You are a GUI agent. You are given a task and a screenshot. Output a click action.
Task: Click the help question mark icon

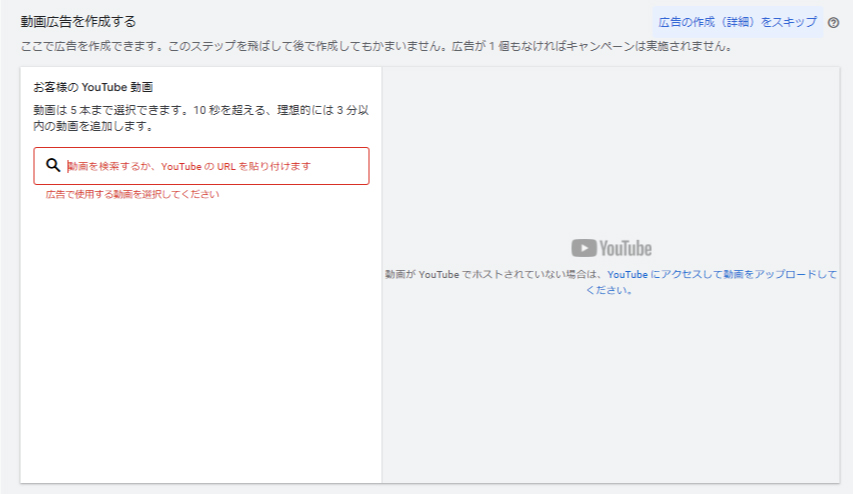click(833, 22)
